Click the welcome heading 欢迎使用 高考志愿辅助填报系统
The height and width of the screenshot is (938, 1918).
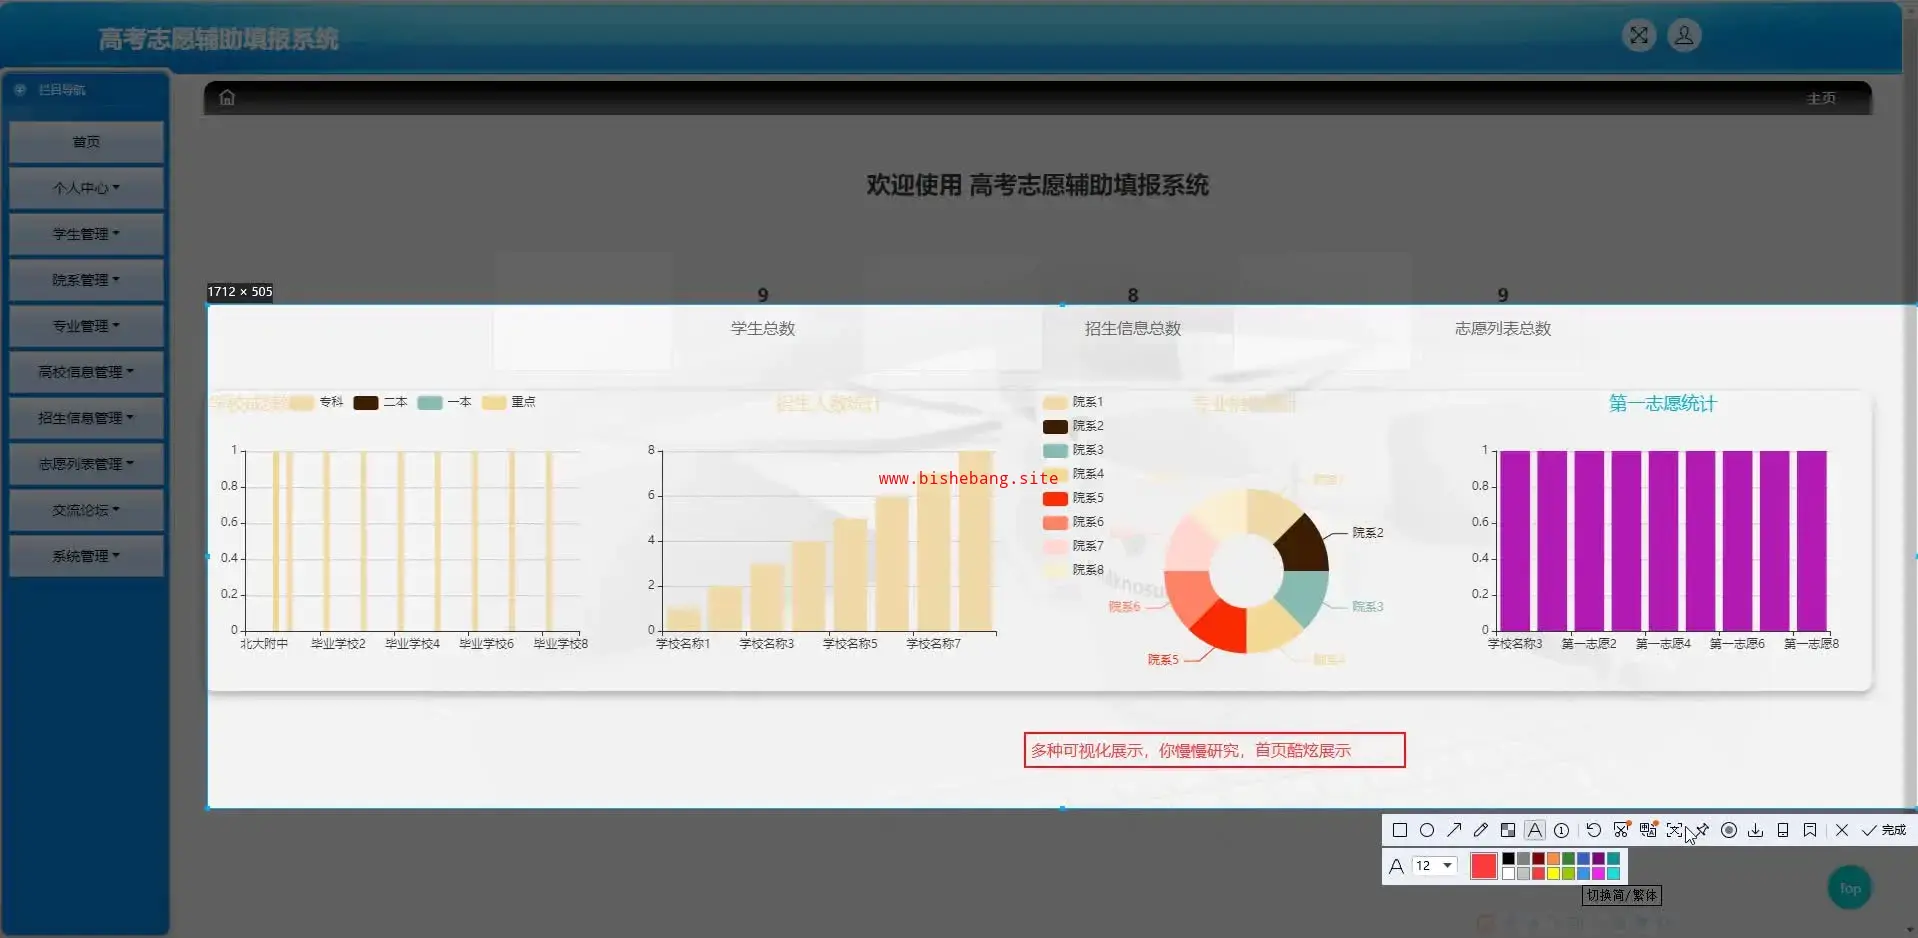[1037, 185]
